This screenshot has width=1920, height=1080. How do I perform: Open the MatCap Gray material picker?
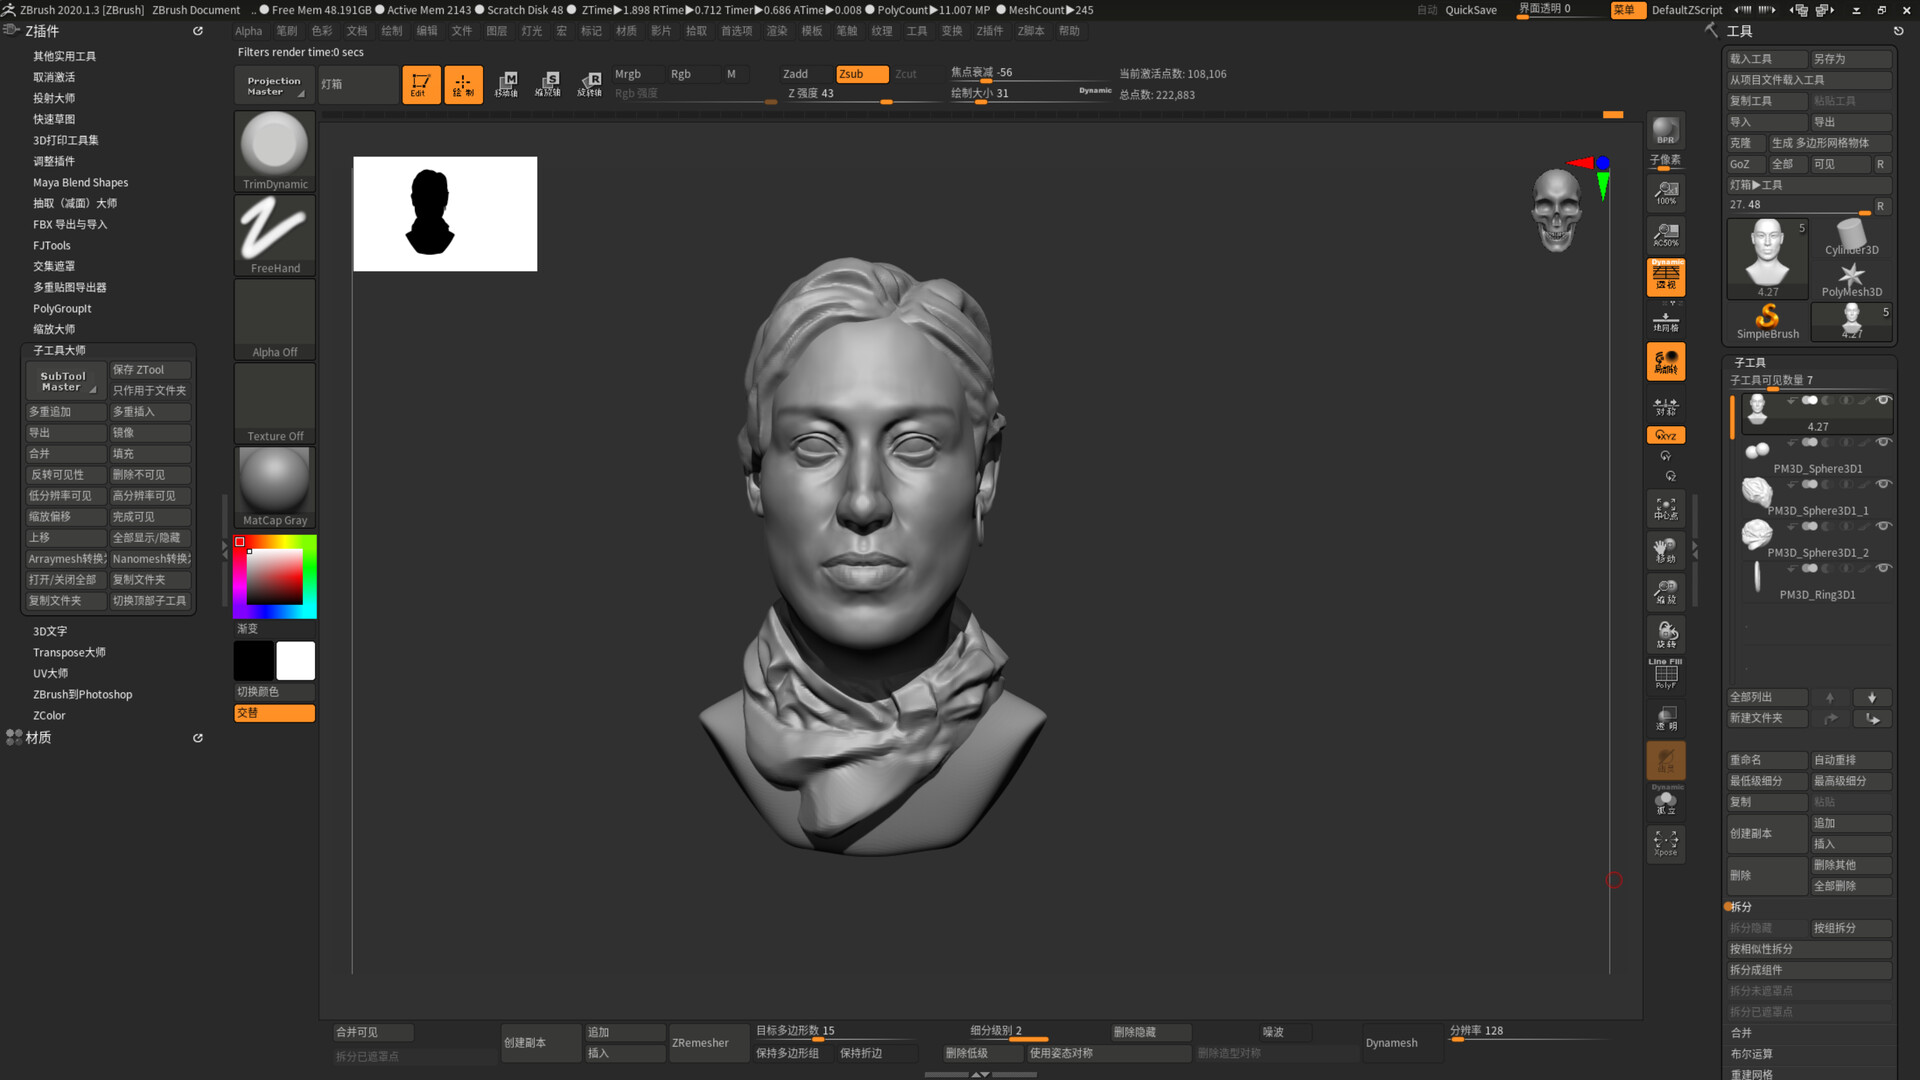tap(274, 486)
